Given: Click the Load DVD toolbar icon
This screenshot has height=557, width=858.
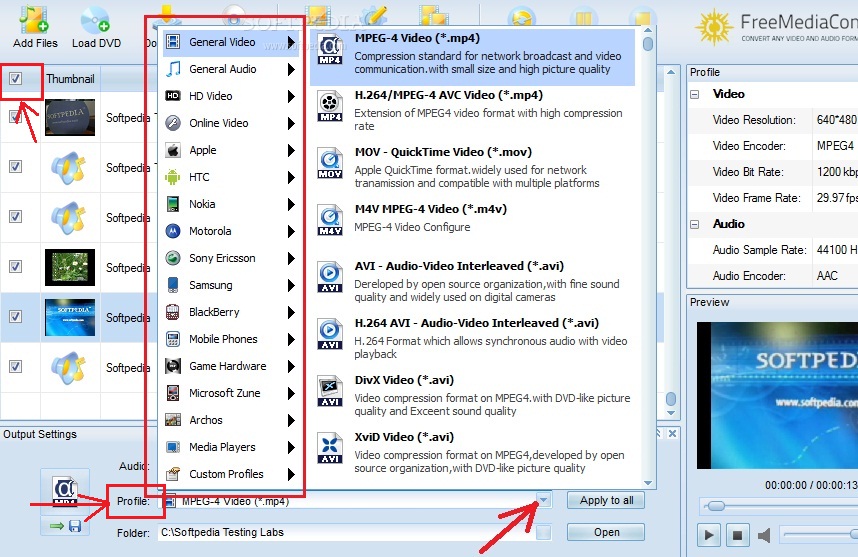Looking at the screenshot, I should click(95, 20).
